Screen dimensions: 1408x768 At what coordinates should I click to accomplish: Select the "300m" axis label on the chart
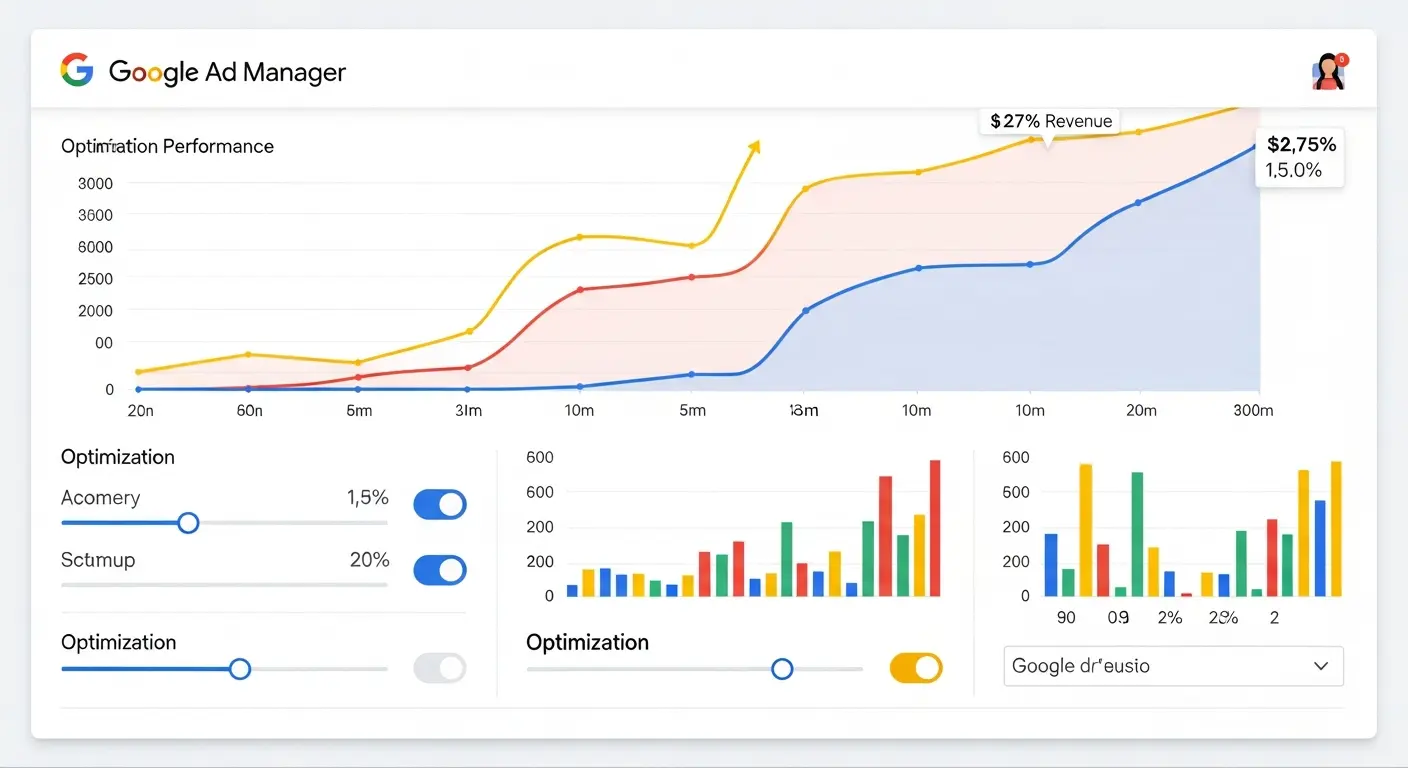coord(1252,410)
